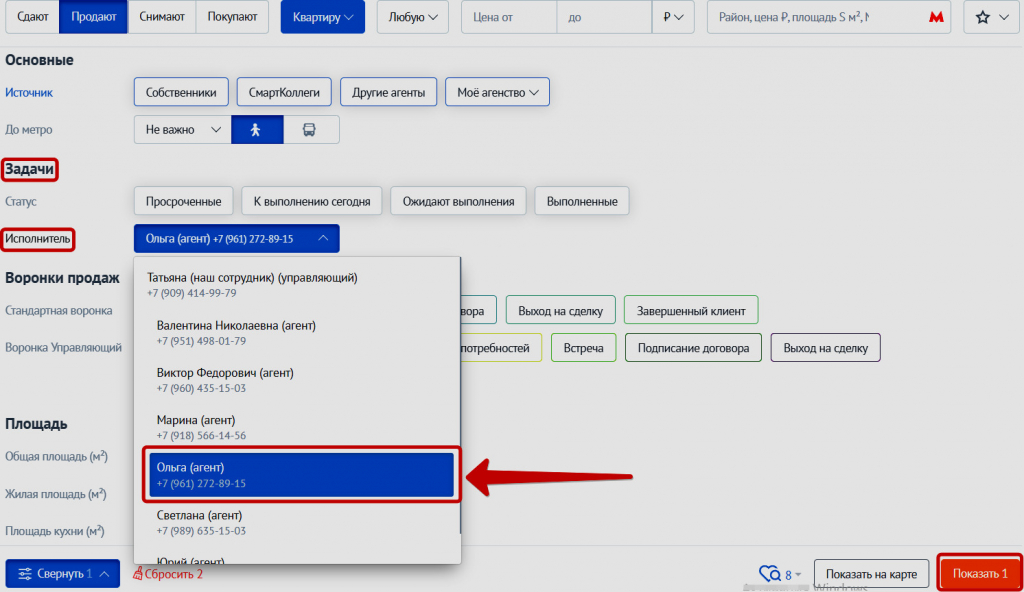This screenshot has width=1024, height=592.
Task: Switch to the Снимают tab
Action: click(161, 17)
